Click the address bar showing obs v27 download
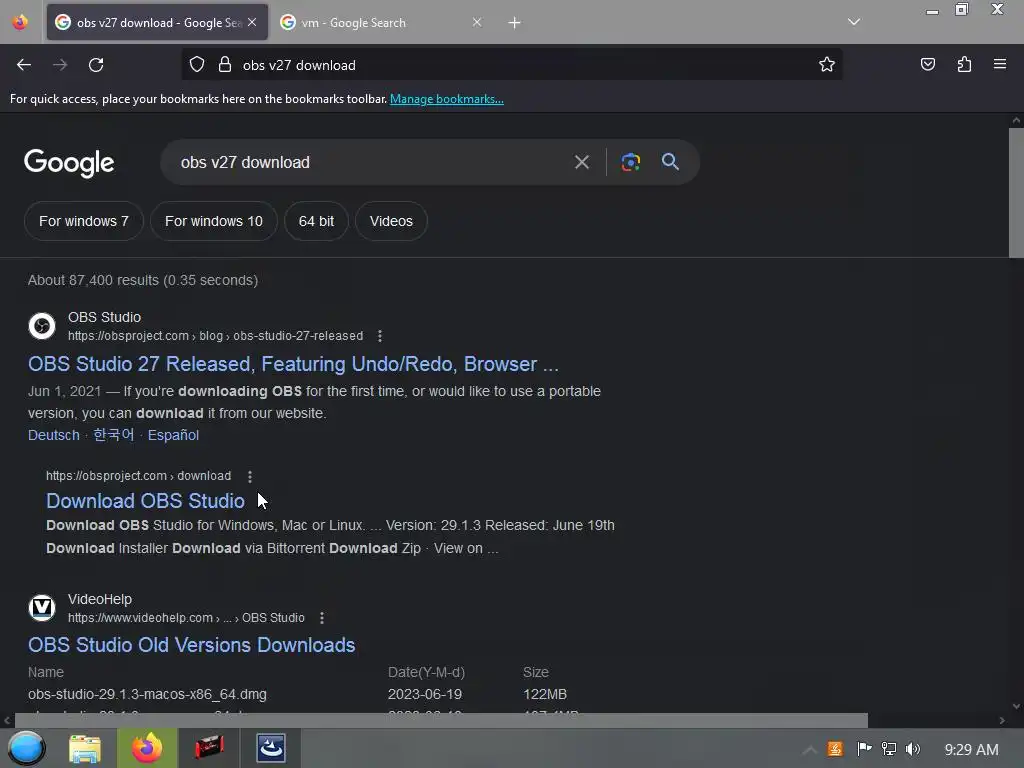The height and width of the screenshot is (768, 1024). click(511, 65)
